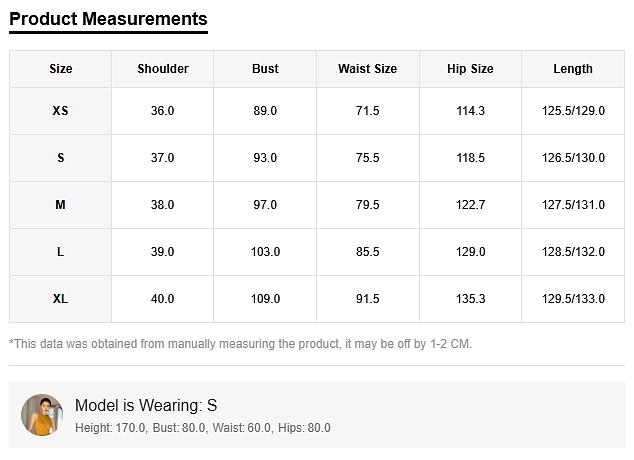This screenshot has width=634, height=460.
Task: Click the Model is Wearing: S text
Action: pyautogui.click(x=146, y=405)
